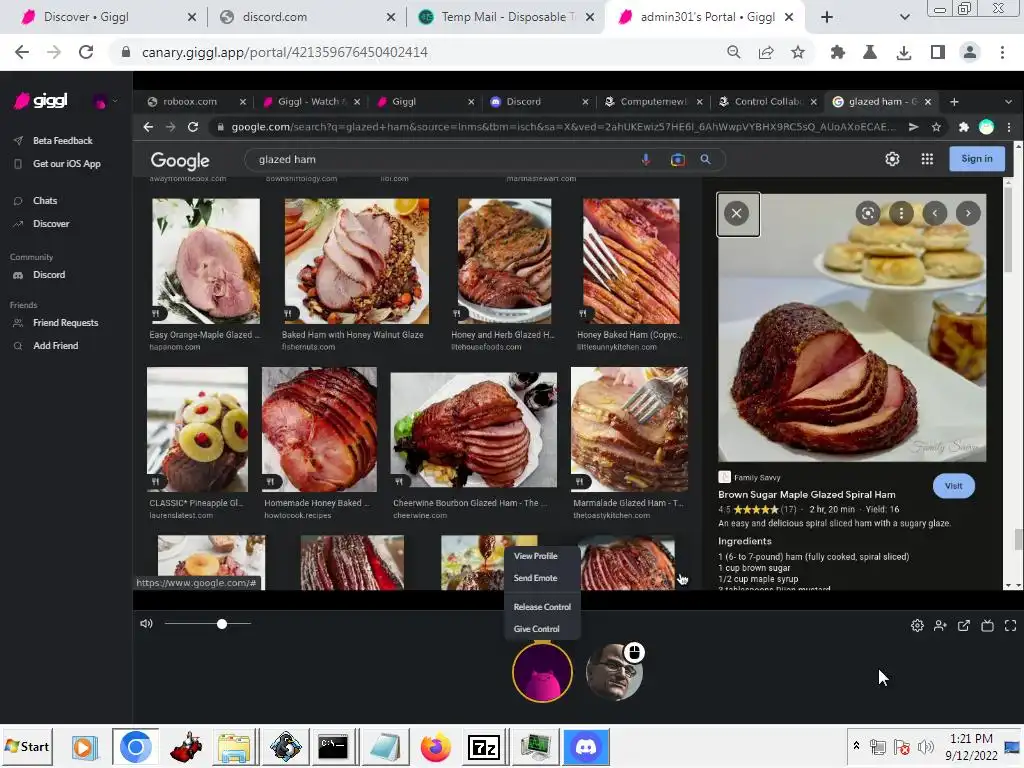Click the TV mode icon in portal
This screenshot has width=1024, height=768.
pos(987,626)
